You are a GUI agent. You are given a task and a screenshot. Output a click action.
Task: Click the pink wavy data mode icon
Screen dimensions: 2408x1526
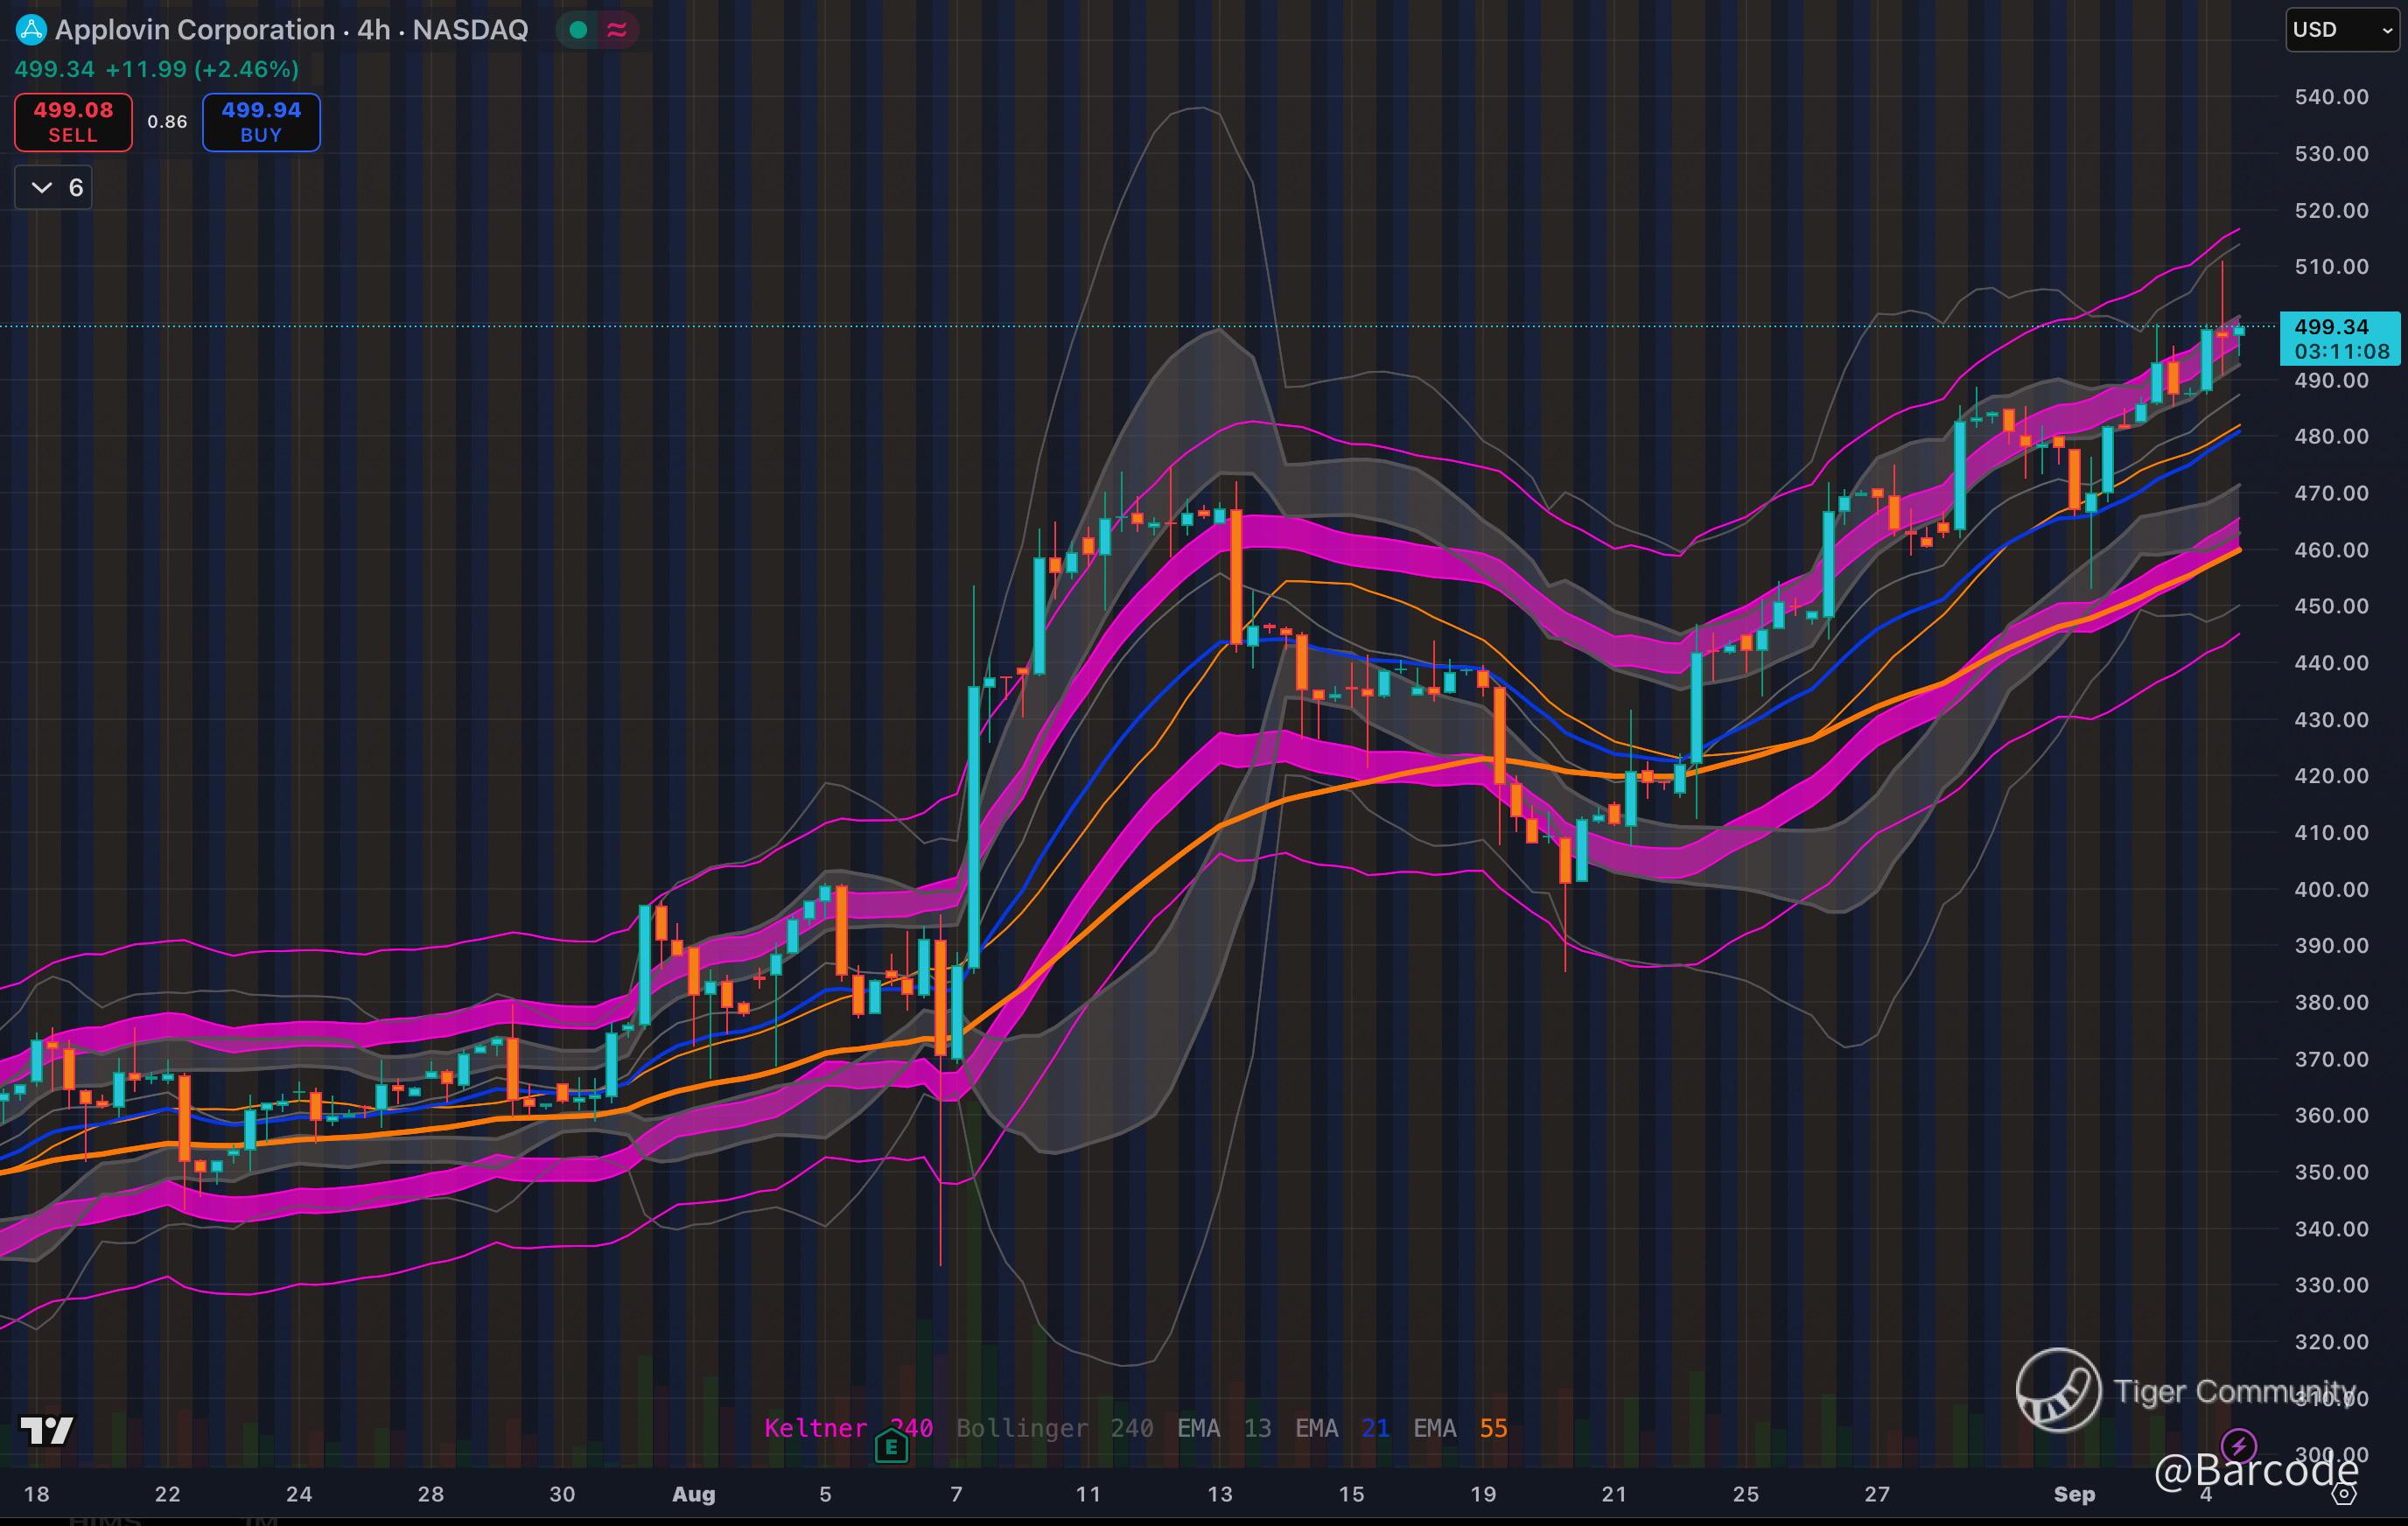[x=617, y=30]
